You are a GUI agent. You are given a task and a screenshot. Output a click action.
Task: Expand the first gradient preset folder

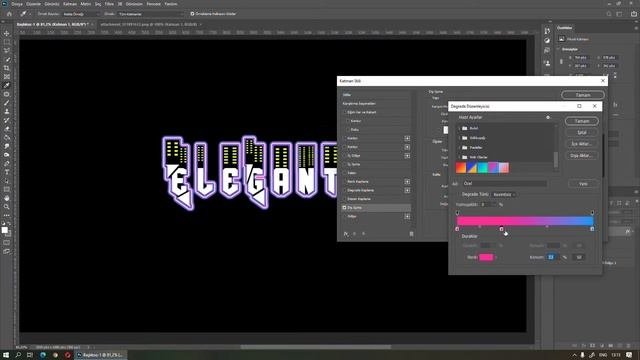pyautogui.click(x=459, y=128)
